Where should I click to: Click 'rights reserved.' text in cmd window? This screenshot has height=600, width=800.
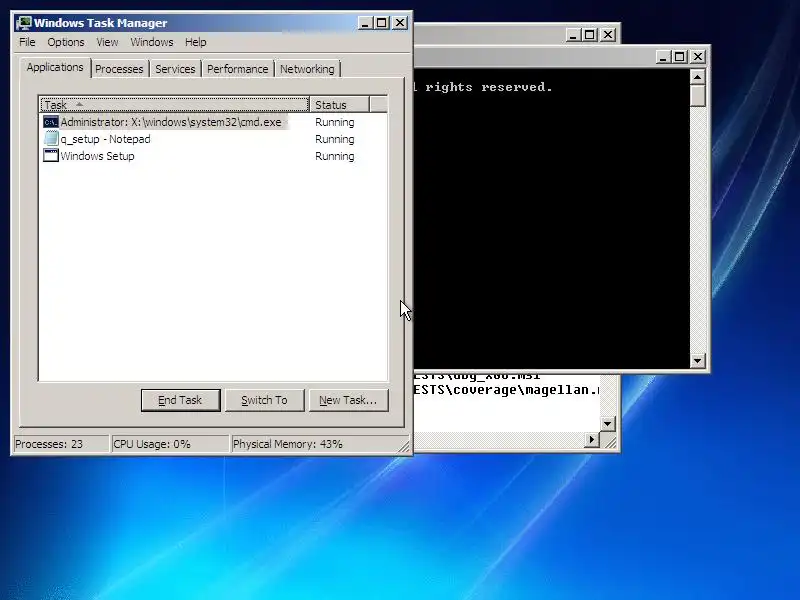[x=488, y=87]
